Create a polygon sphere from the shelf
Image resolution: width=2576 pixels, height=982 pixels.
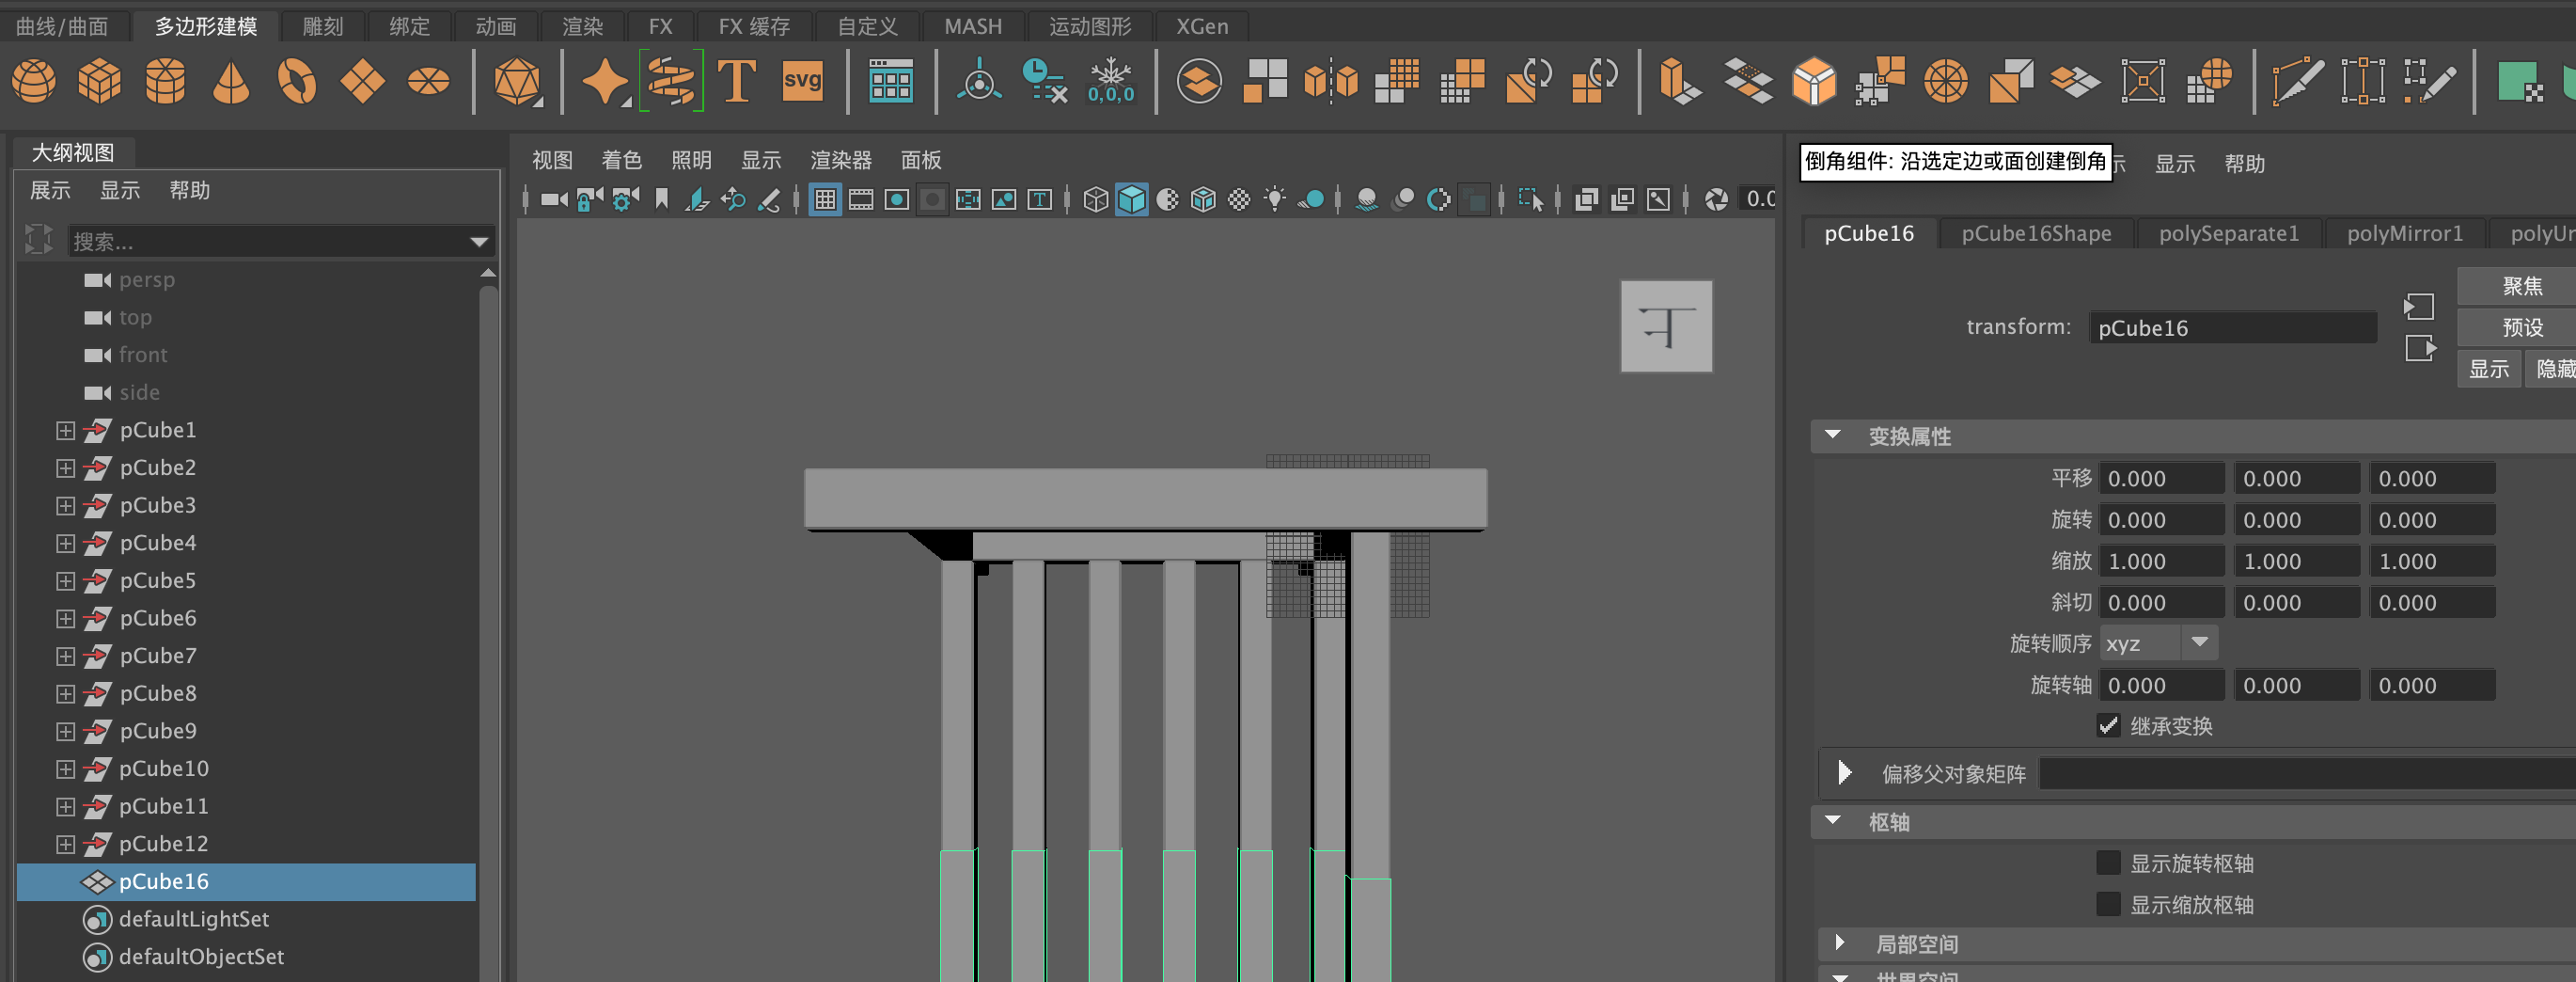[x=34, y=81]
